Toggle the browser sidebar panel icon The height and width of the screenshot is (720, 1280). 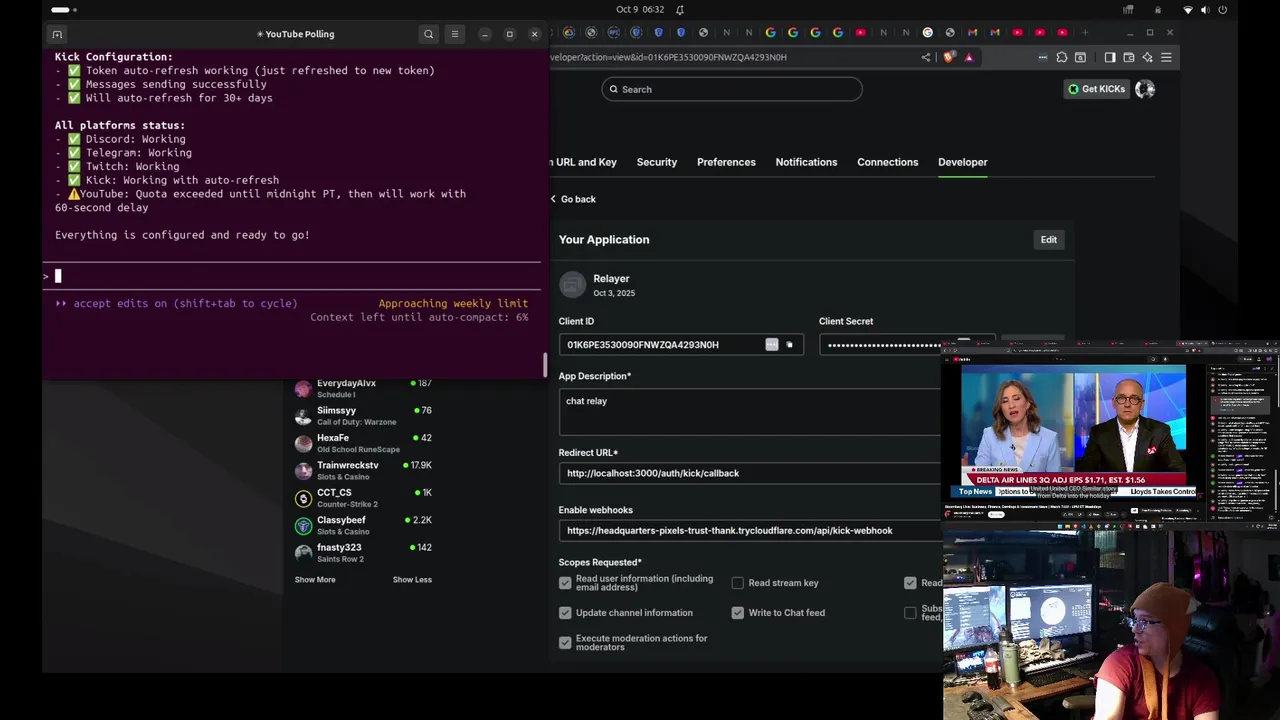click(1110, 57)
